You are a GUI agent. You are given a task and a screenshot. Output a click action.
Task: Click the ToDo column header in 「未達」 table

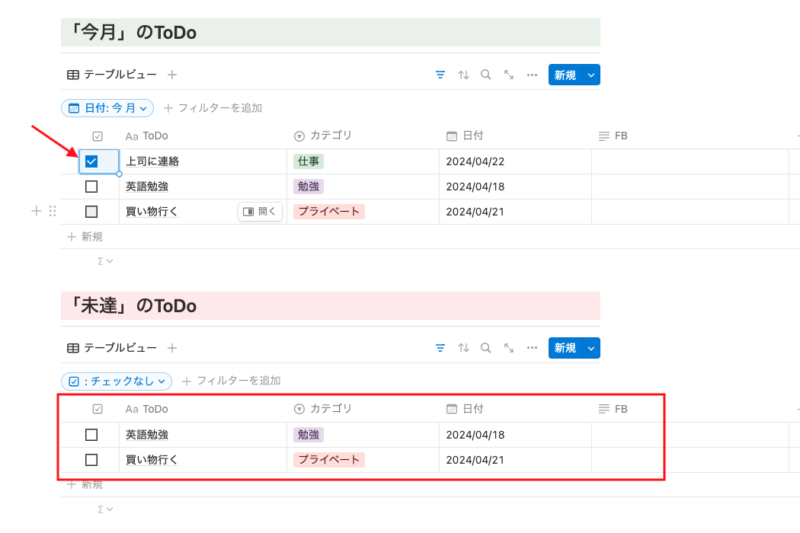pyautogui.click(x=147, y=409)
